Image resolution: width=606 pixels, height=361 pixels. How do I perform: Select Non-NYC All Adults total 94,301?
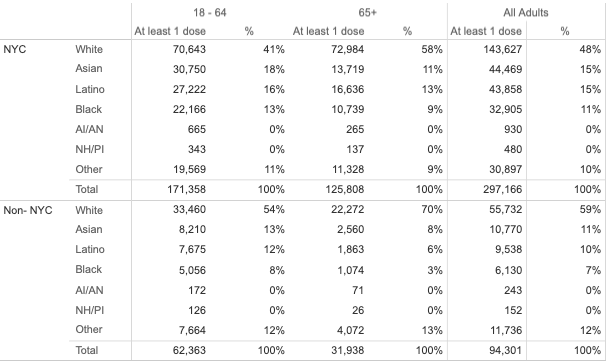coord(506,350)
